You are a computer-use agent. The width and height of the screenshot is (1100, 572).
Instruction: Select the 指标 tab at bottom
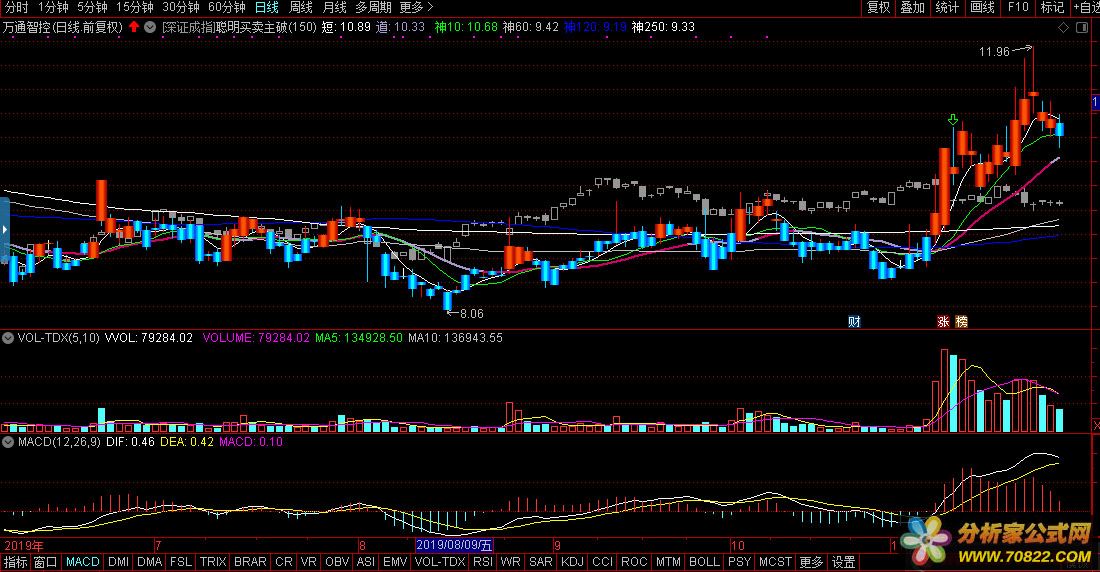(15, 562)
